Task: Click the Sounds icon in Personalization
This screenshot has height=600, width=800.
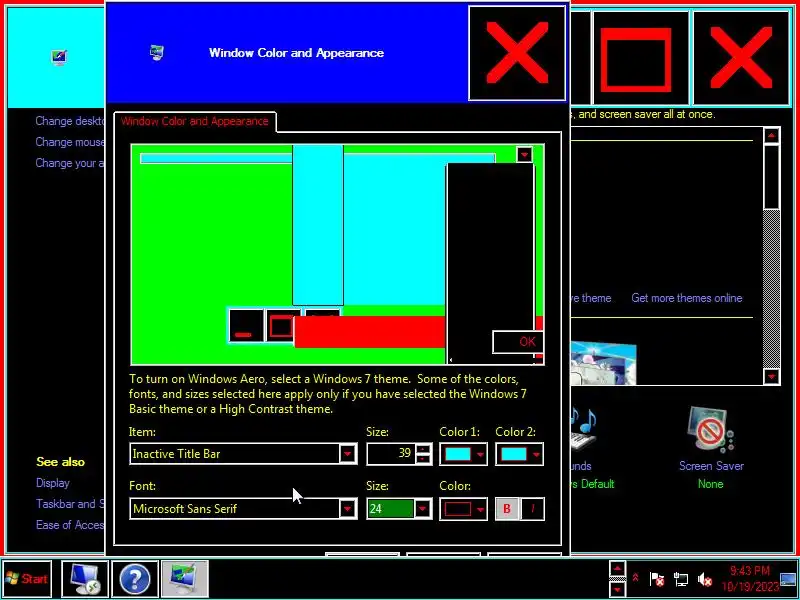Action: [583, 430]
